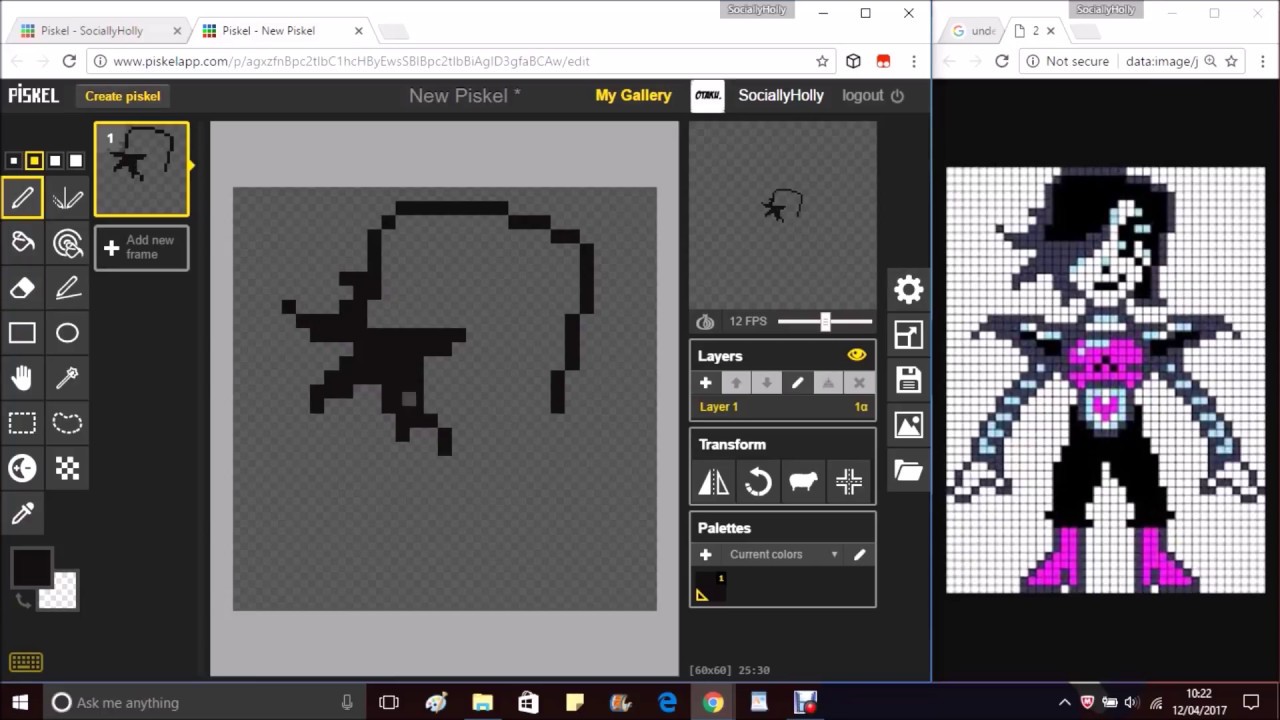The height and width of the screenshot is (720, 1280).
Task: Toggle layer visibility eye in Layers panel
Action: (856, 355)
